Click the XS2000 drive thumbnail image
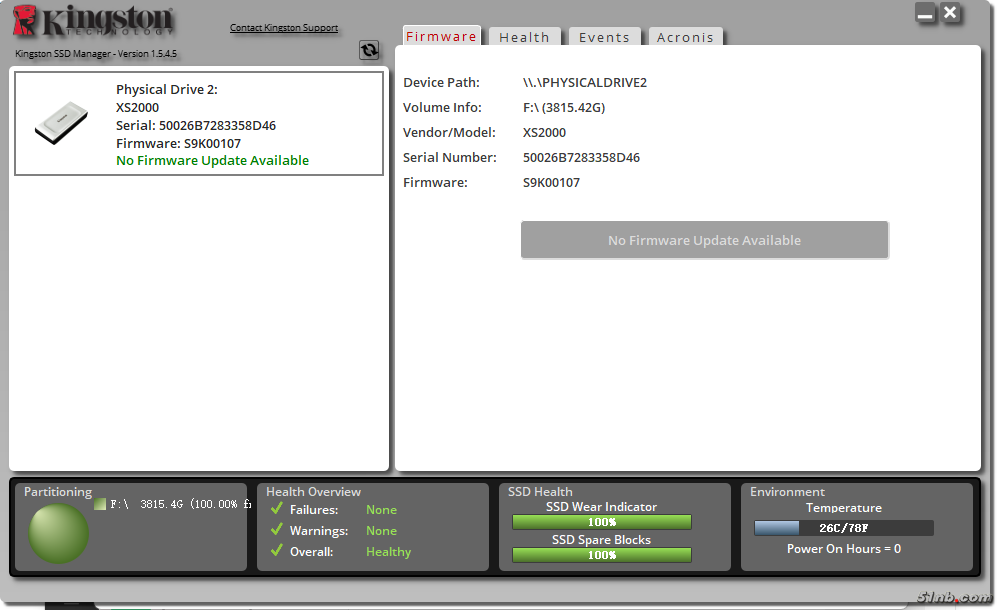The image size is (1000, 610). click(x=62, y=124)
